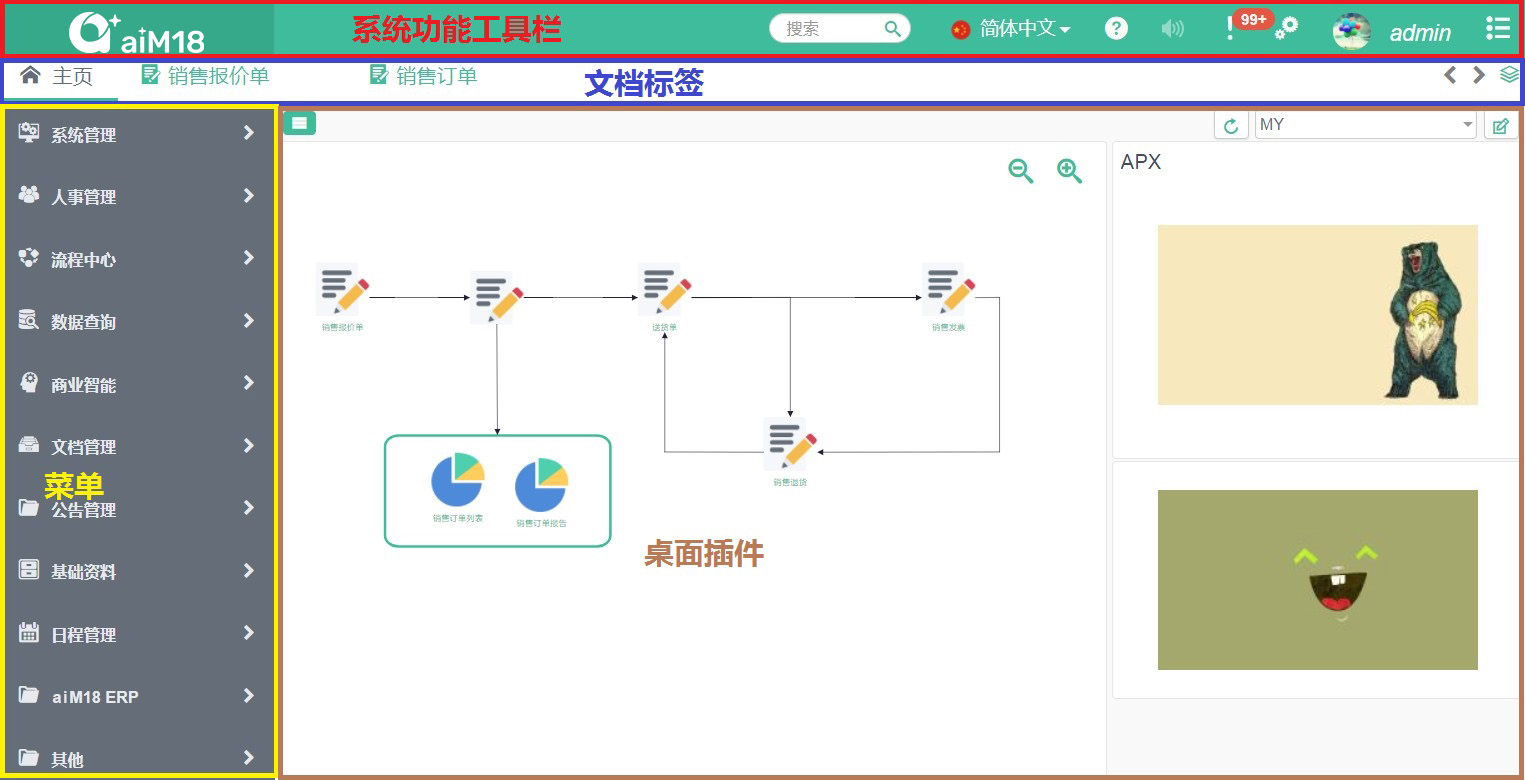1525x780 pixels.
Task: Click the admin user avatar
Action: click(x=1351, y=31)
